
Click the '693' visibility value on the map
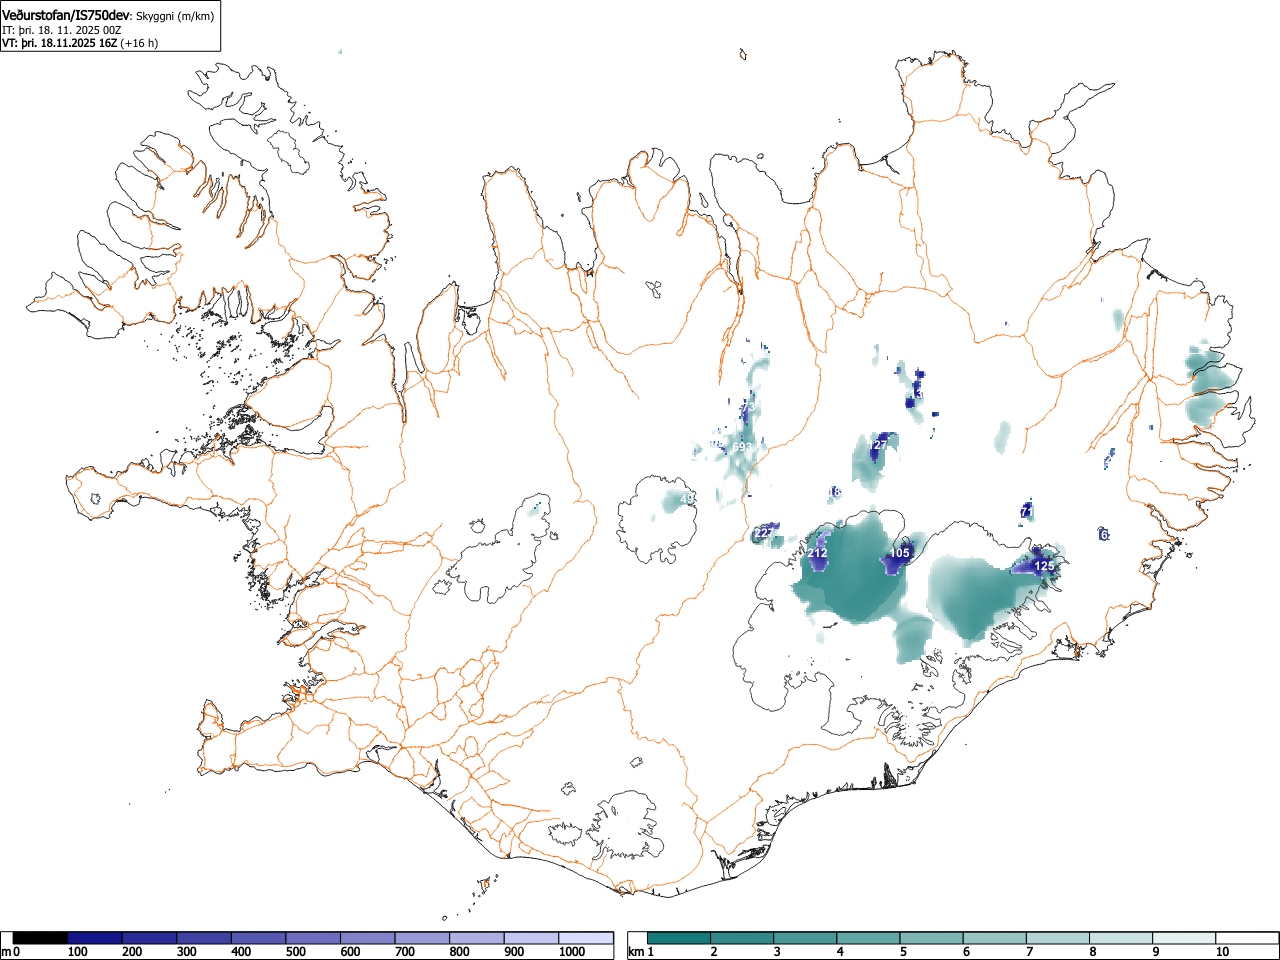tap(742, 447)
